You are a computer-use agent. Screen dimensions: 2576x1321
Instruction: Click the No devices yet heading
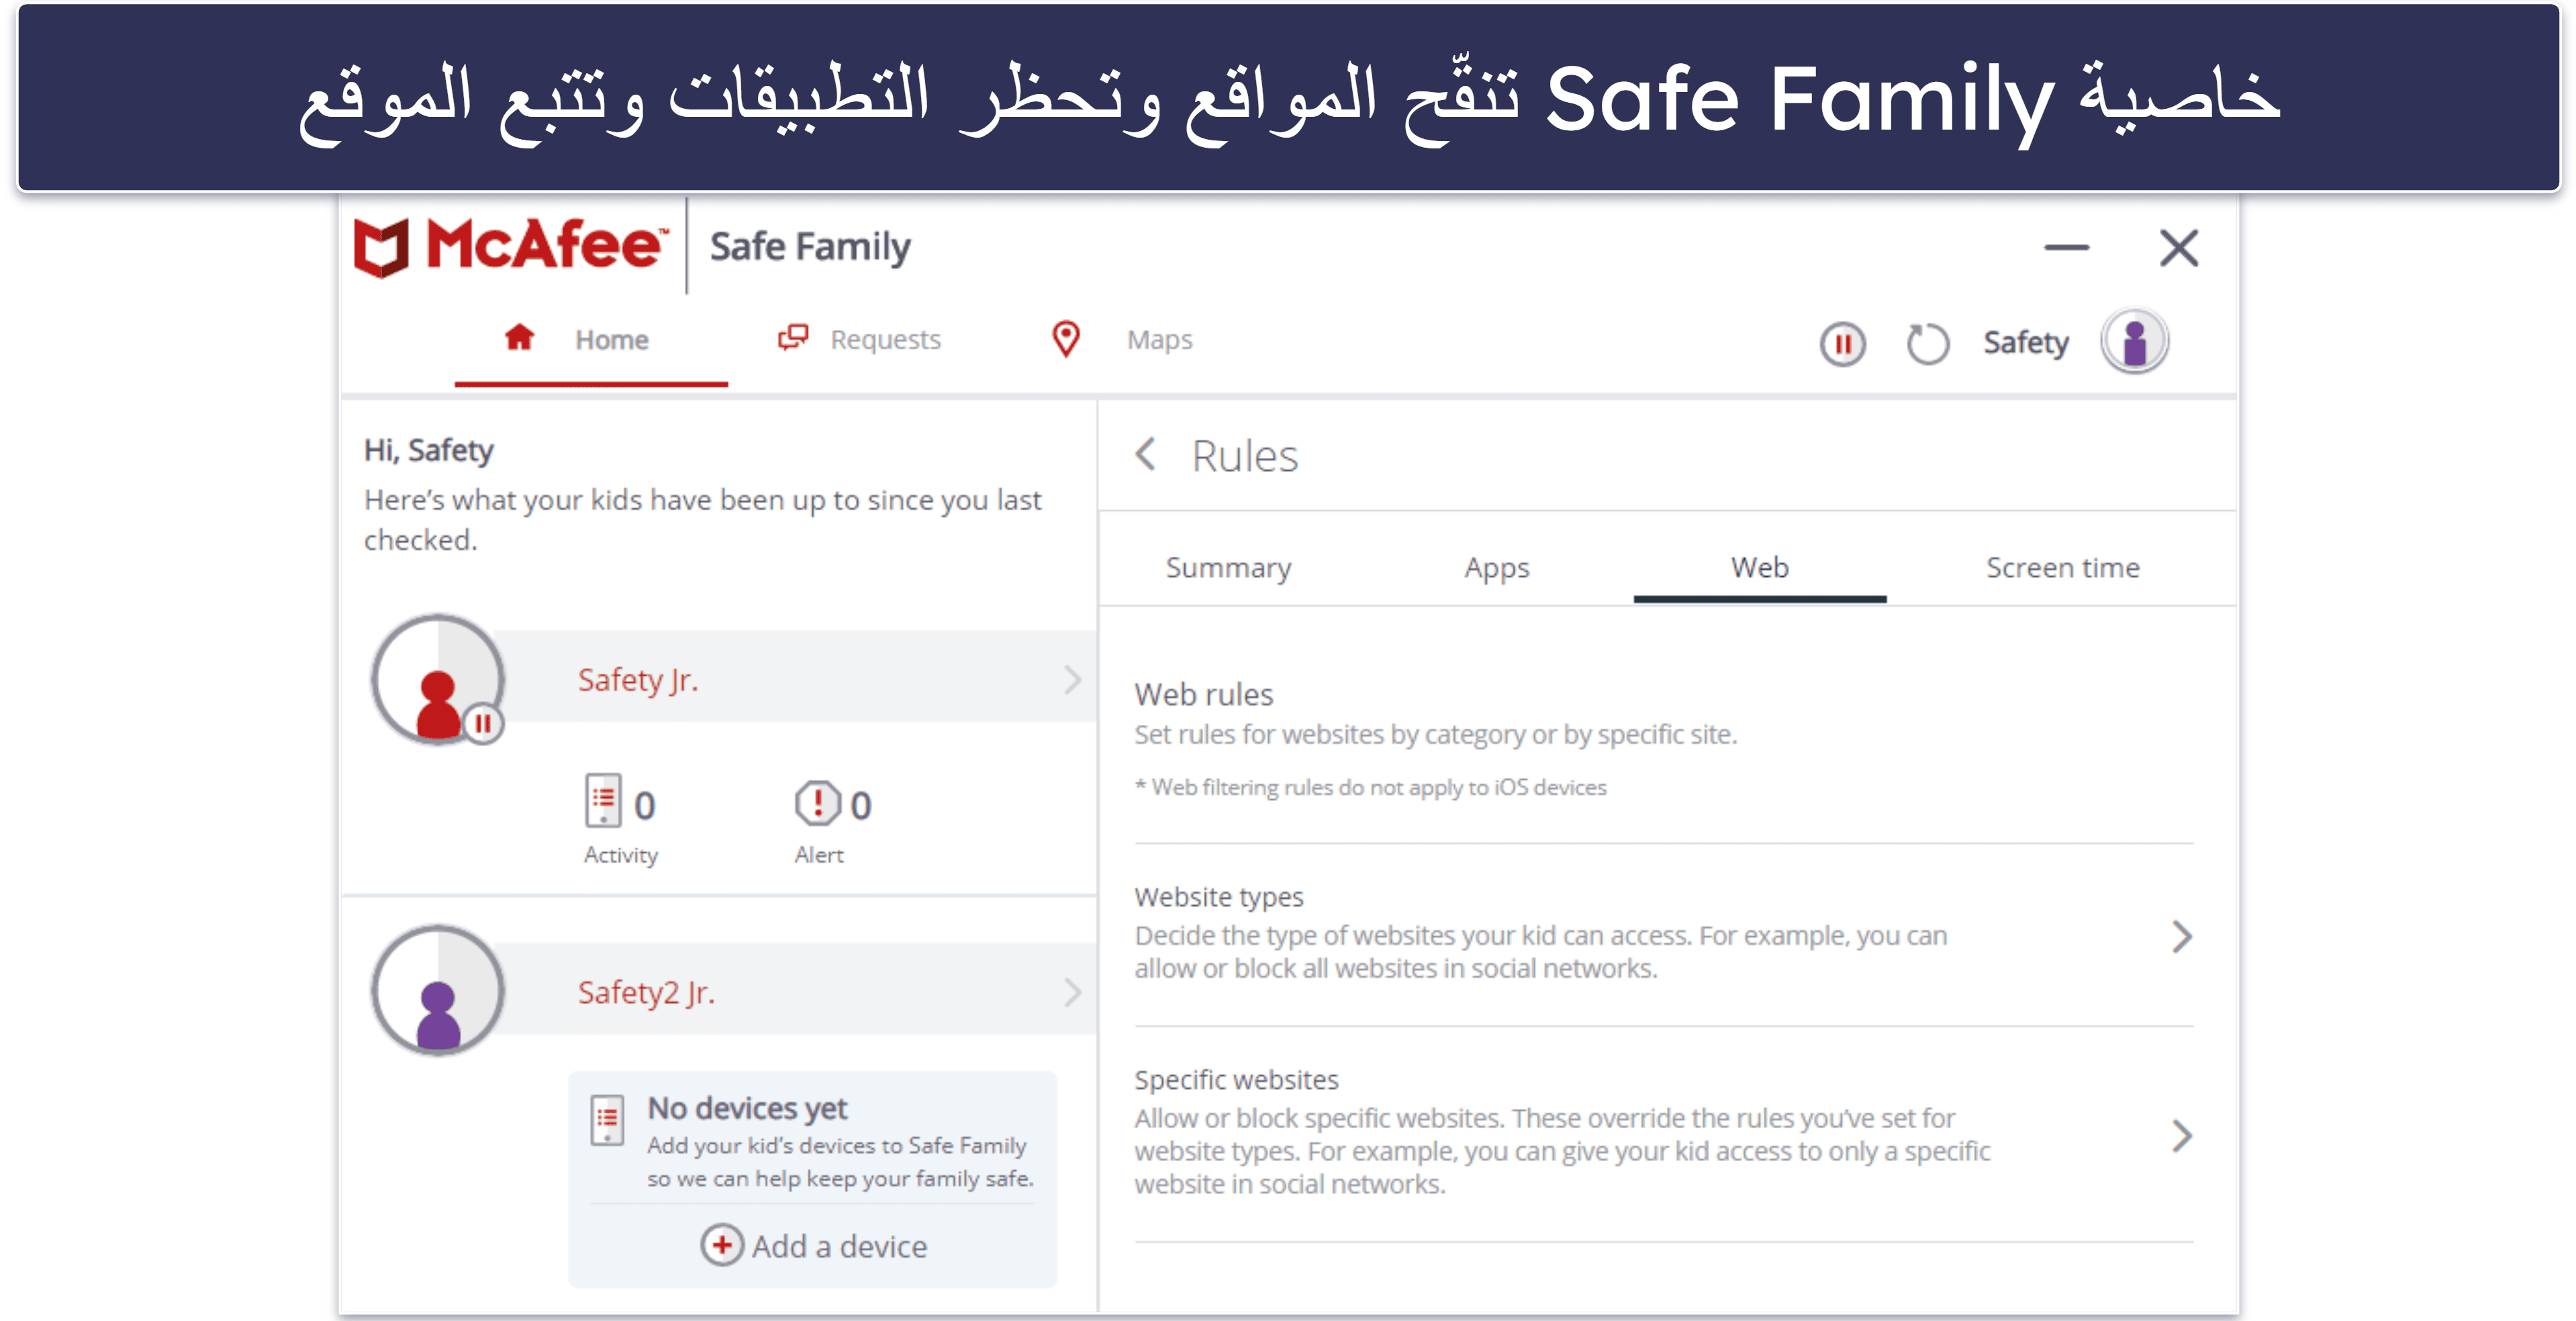click(747, 1108)
